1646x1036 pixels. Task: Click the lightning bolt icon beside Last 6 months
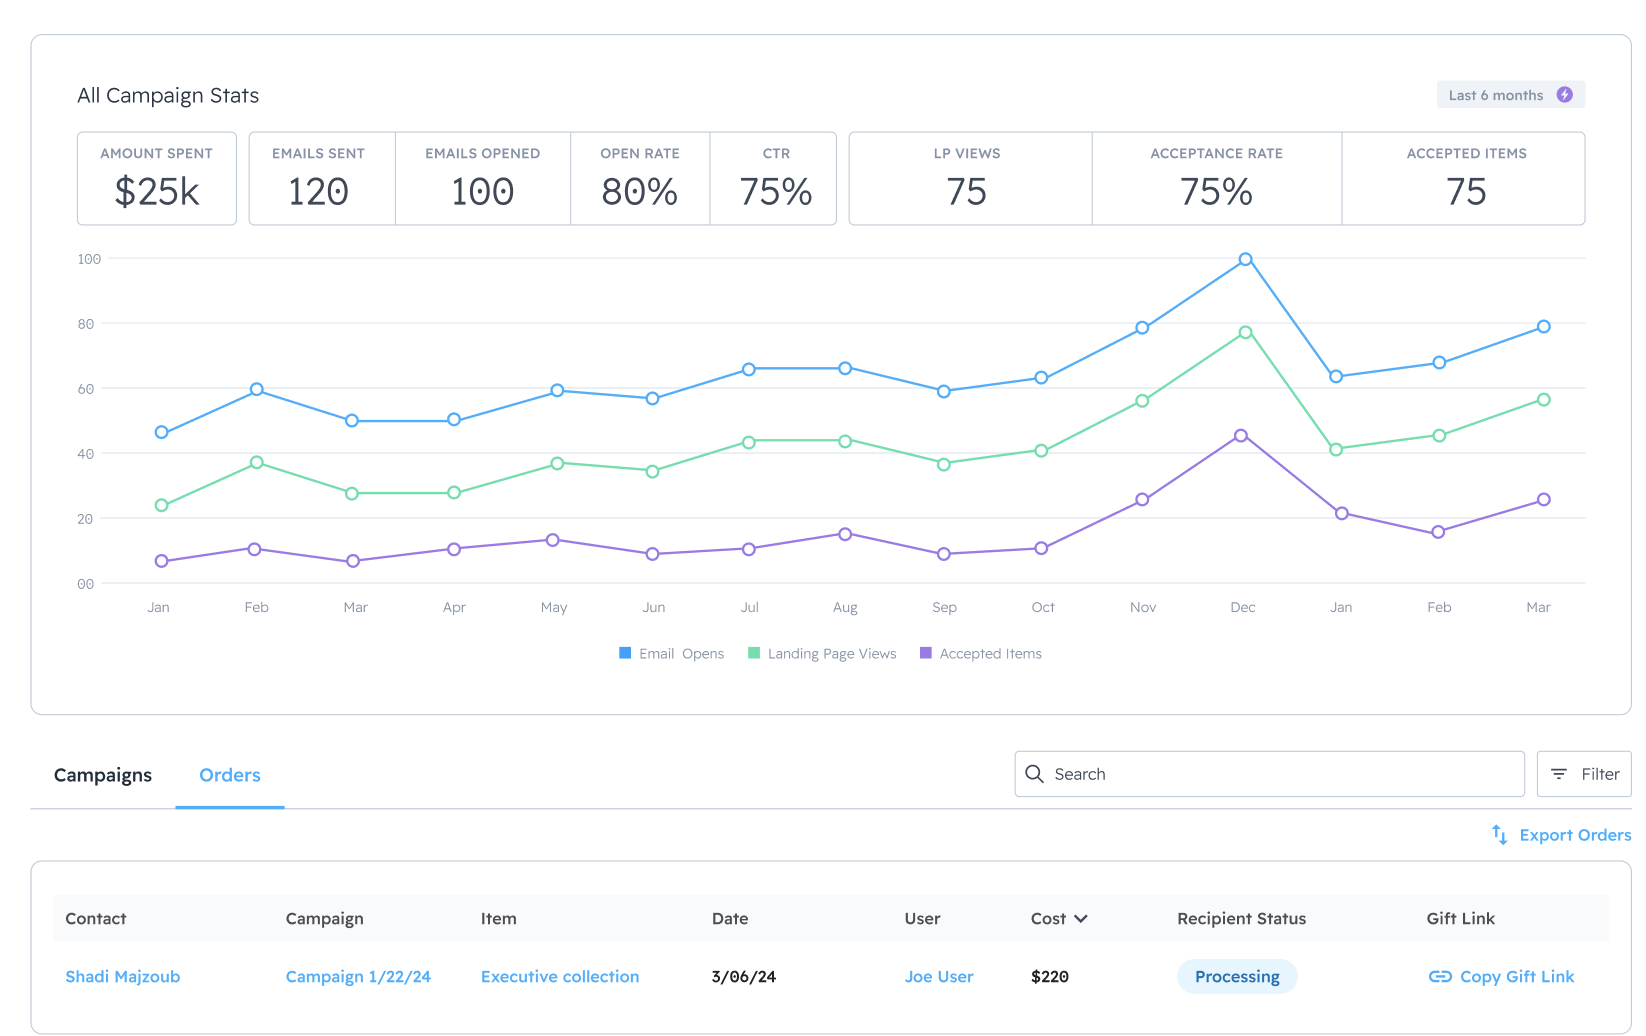click(x=1564, y=95)
